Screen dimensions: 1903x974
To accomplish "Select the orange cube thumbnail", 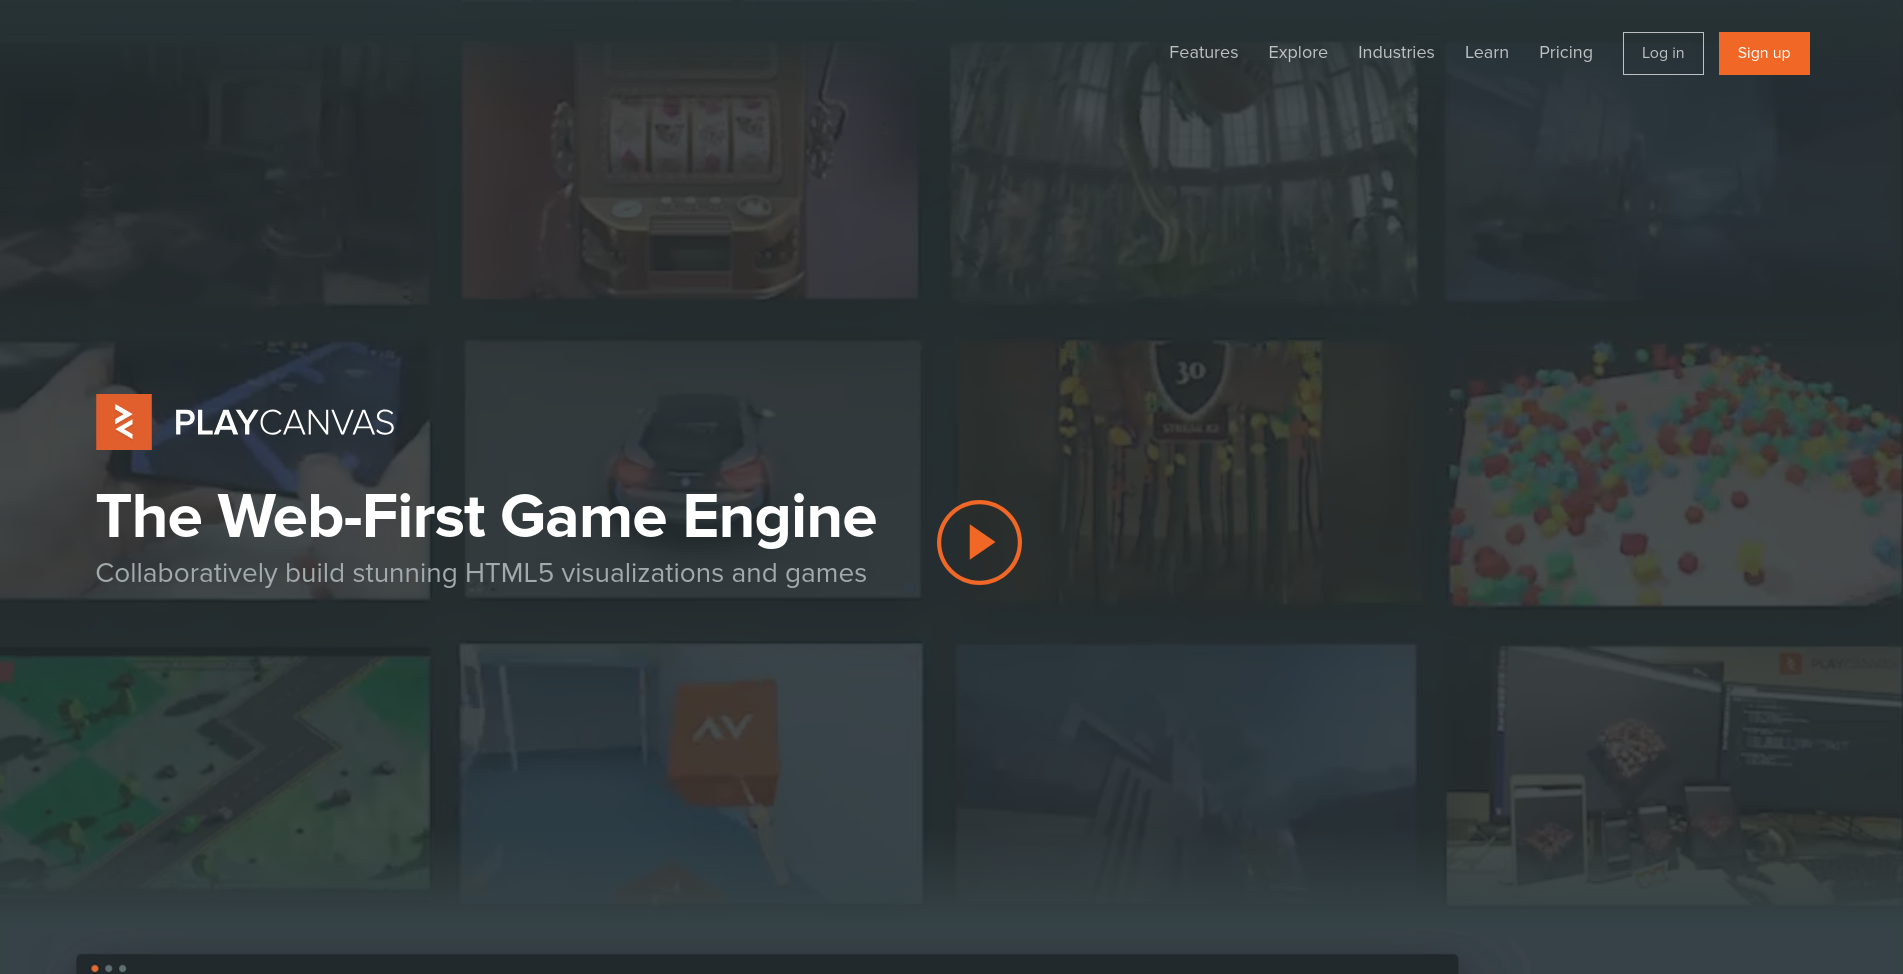I will click(690, 772).
